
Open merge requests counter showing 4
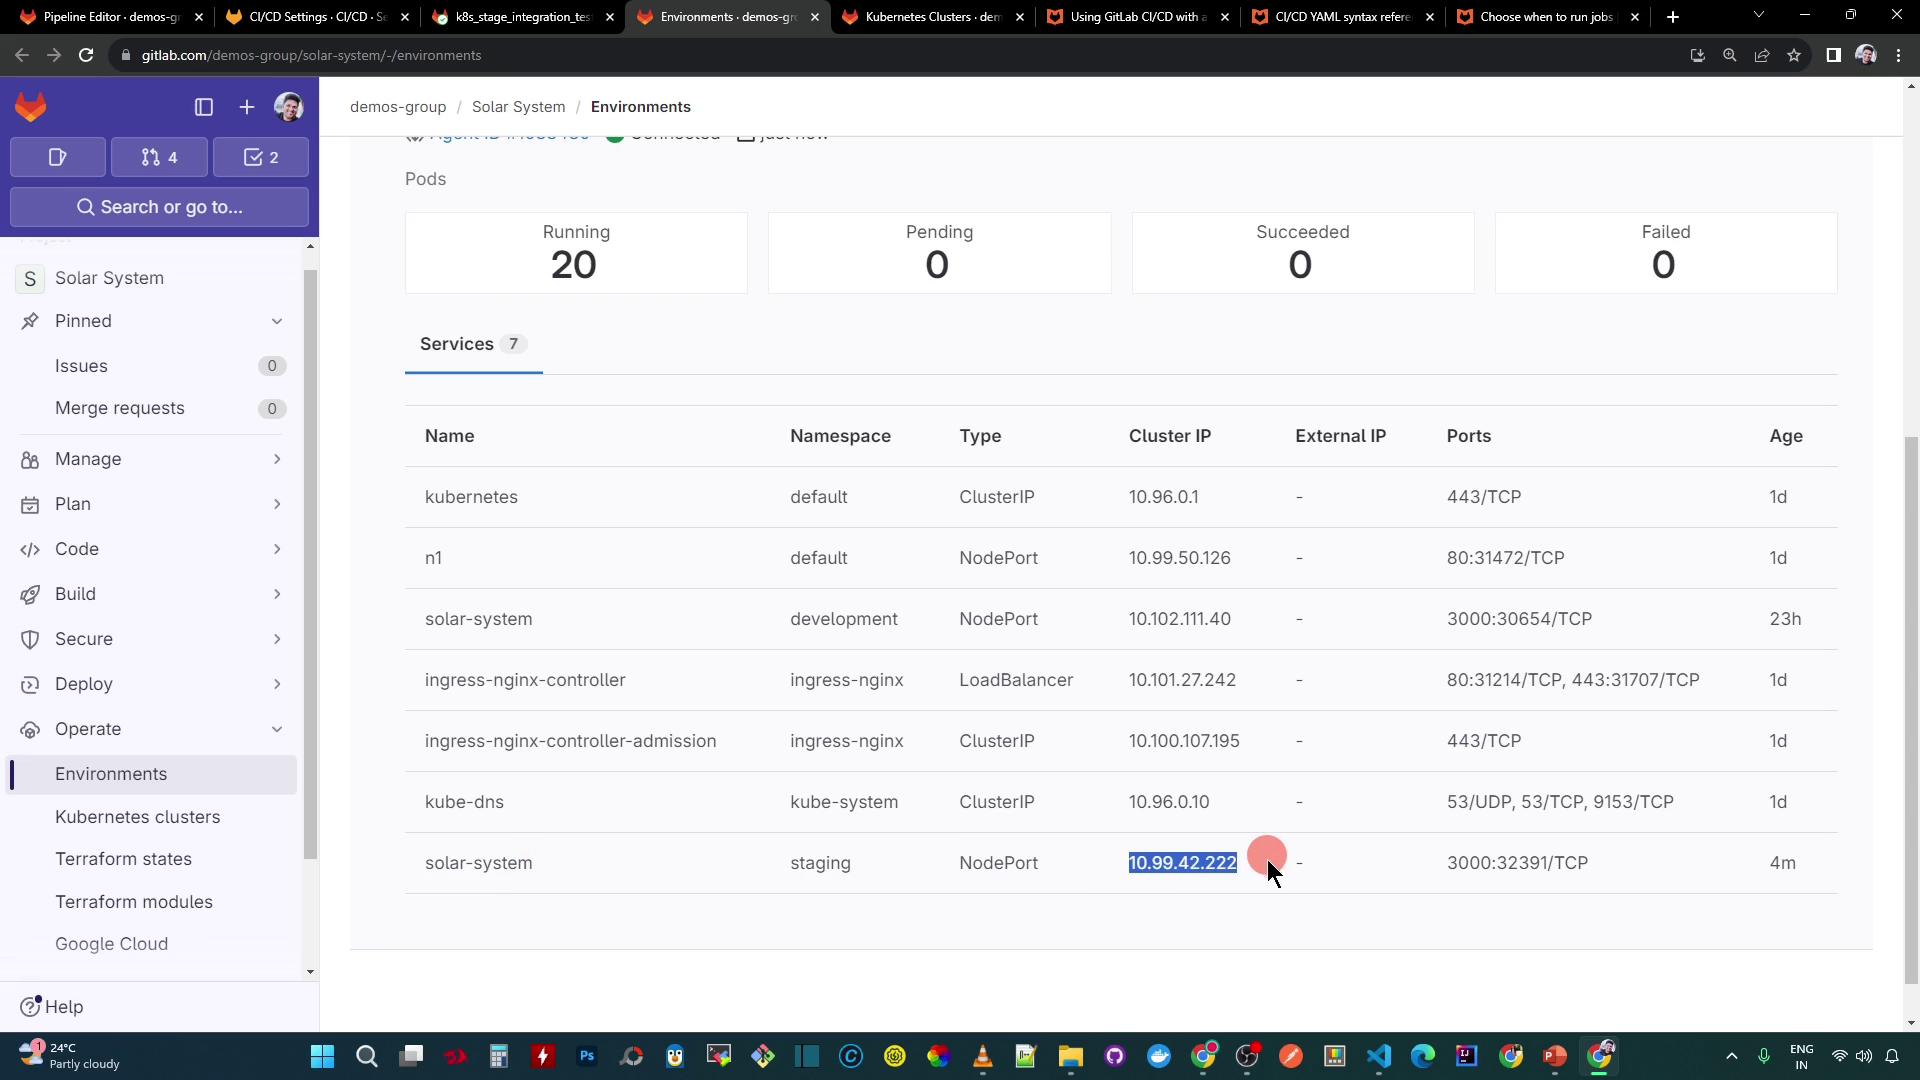160,157
